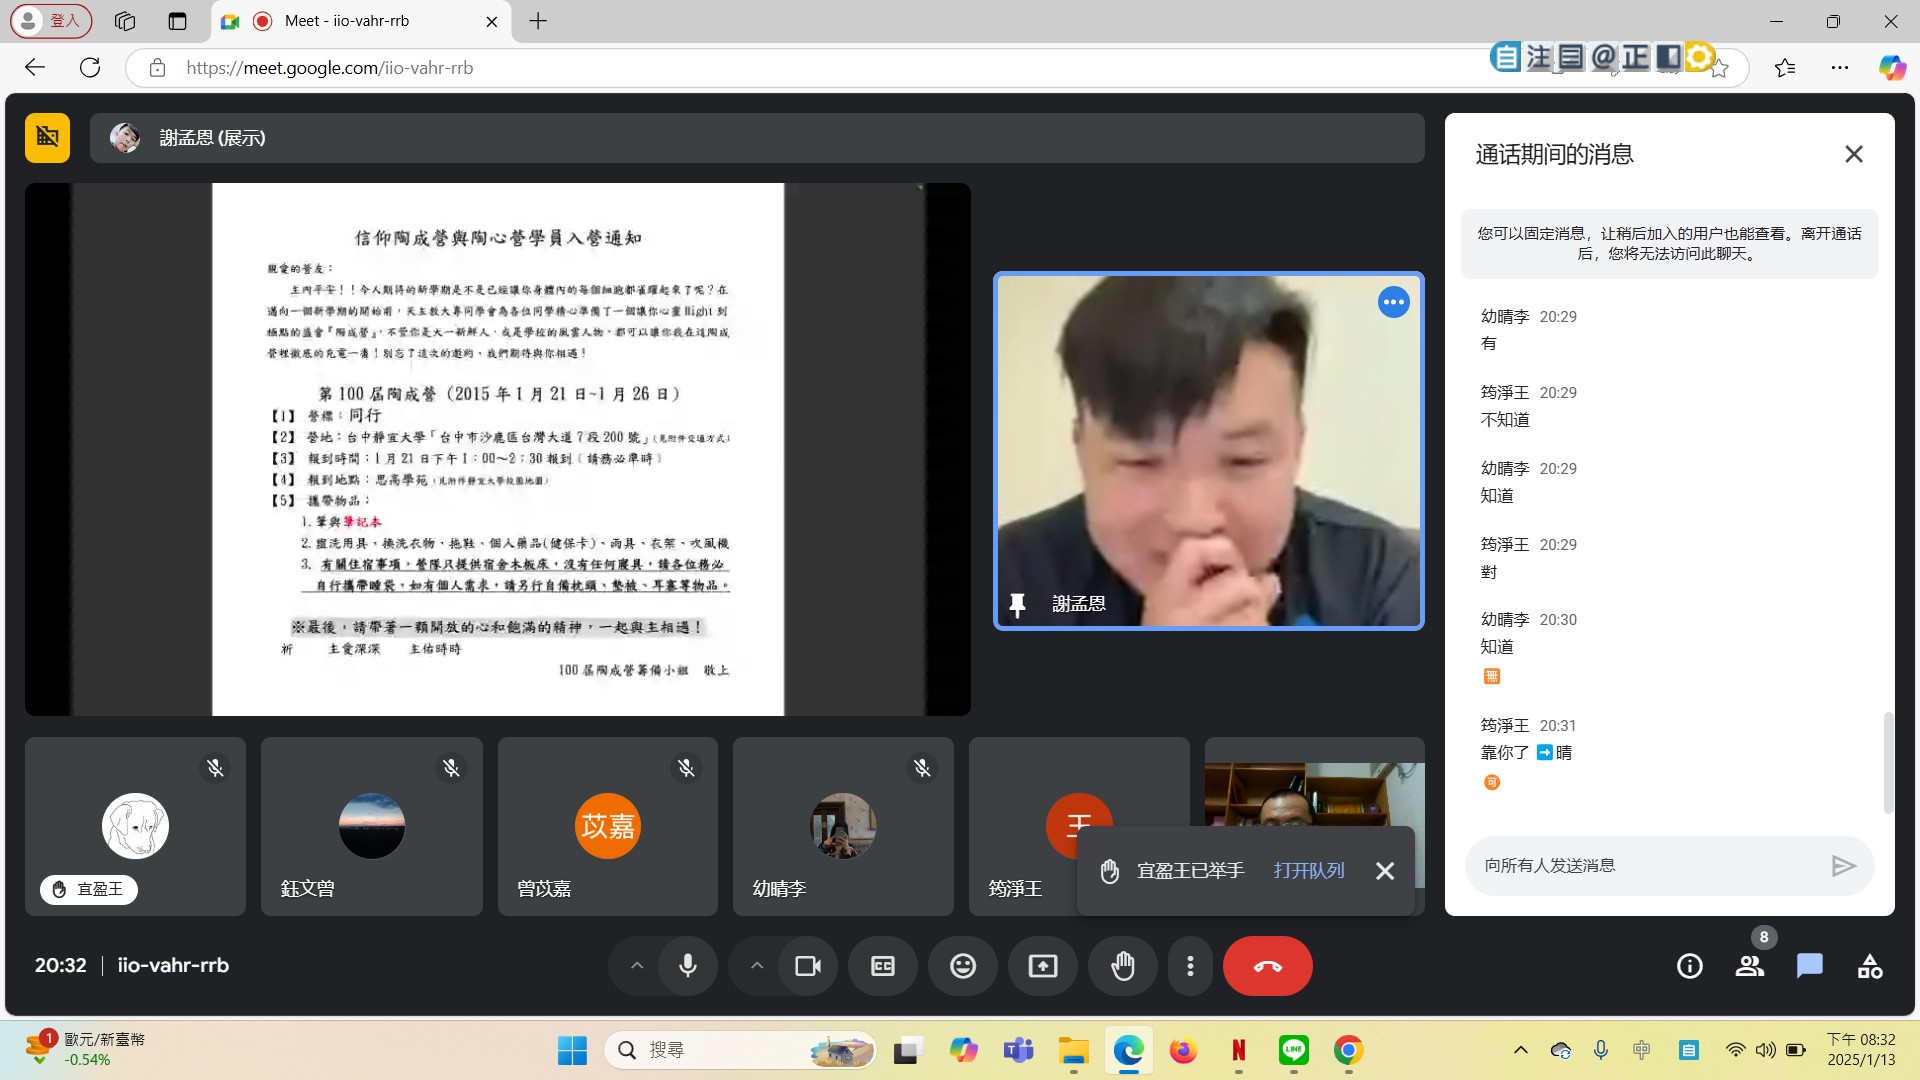
Task: Select the shared document presentation view
Action: tap(498, 449)
